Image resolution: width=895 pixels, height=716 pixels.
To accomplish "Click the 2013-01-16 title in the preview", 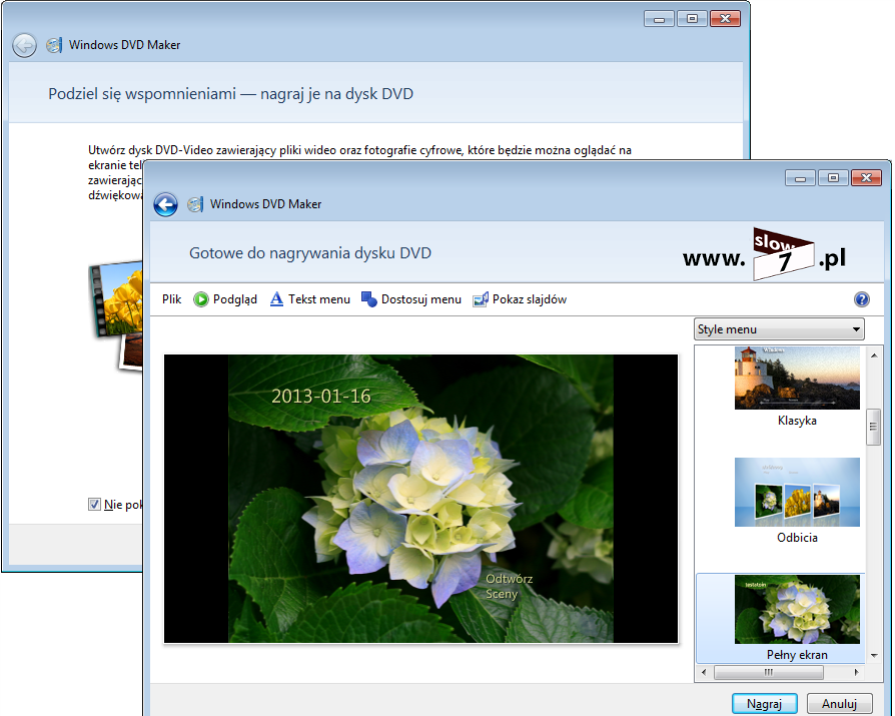I will tap(321, 396).
